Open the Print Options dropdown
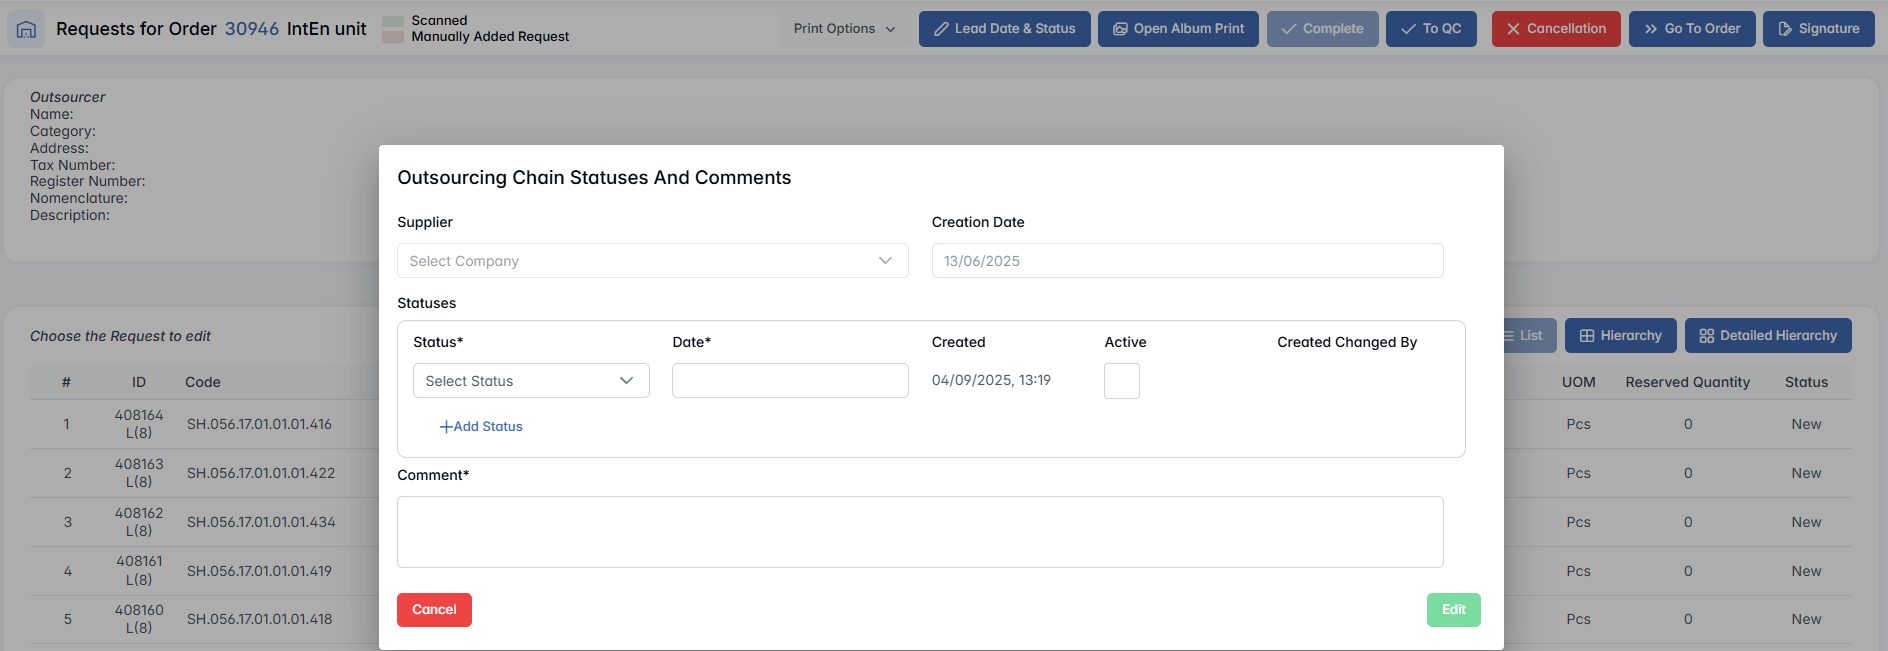This screenshot has height=651, width=1888. tap(844, 29)
